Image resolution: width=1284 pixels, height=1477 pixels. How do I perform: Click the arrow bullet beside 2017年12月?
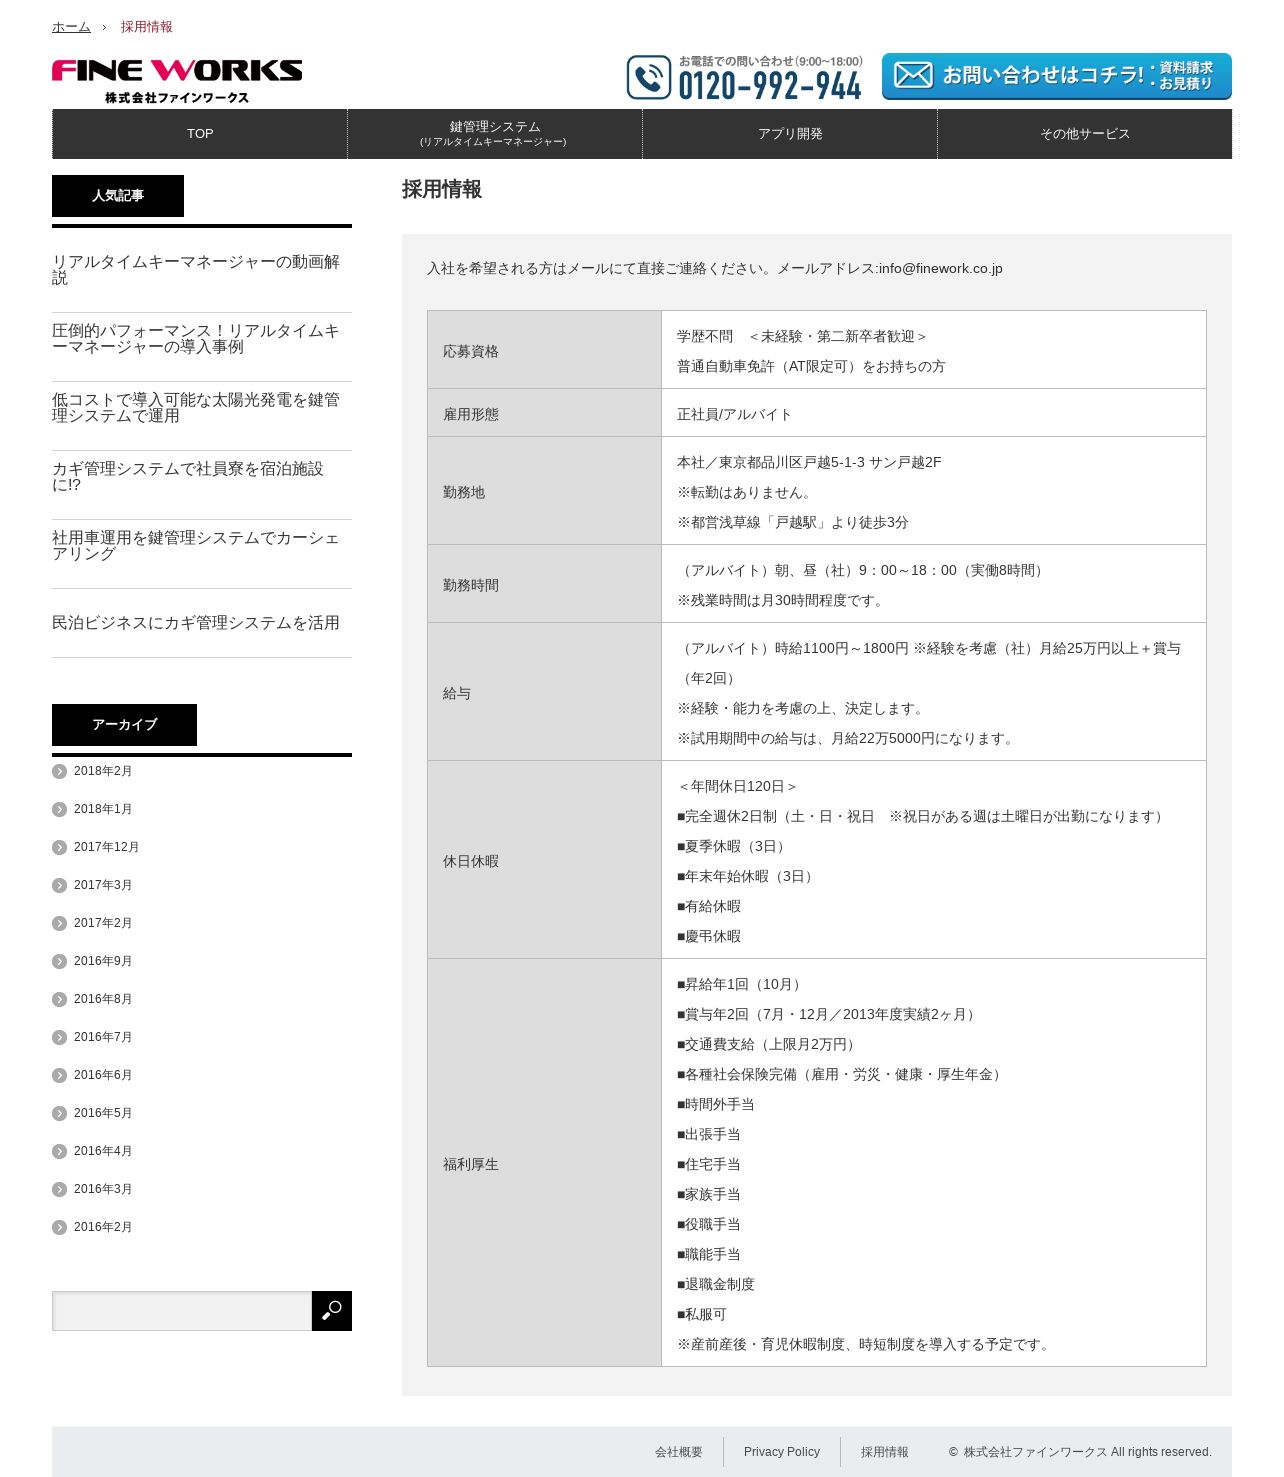coord(60,847)
